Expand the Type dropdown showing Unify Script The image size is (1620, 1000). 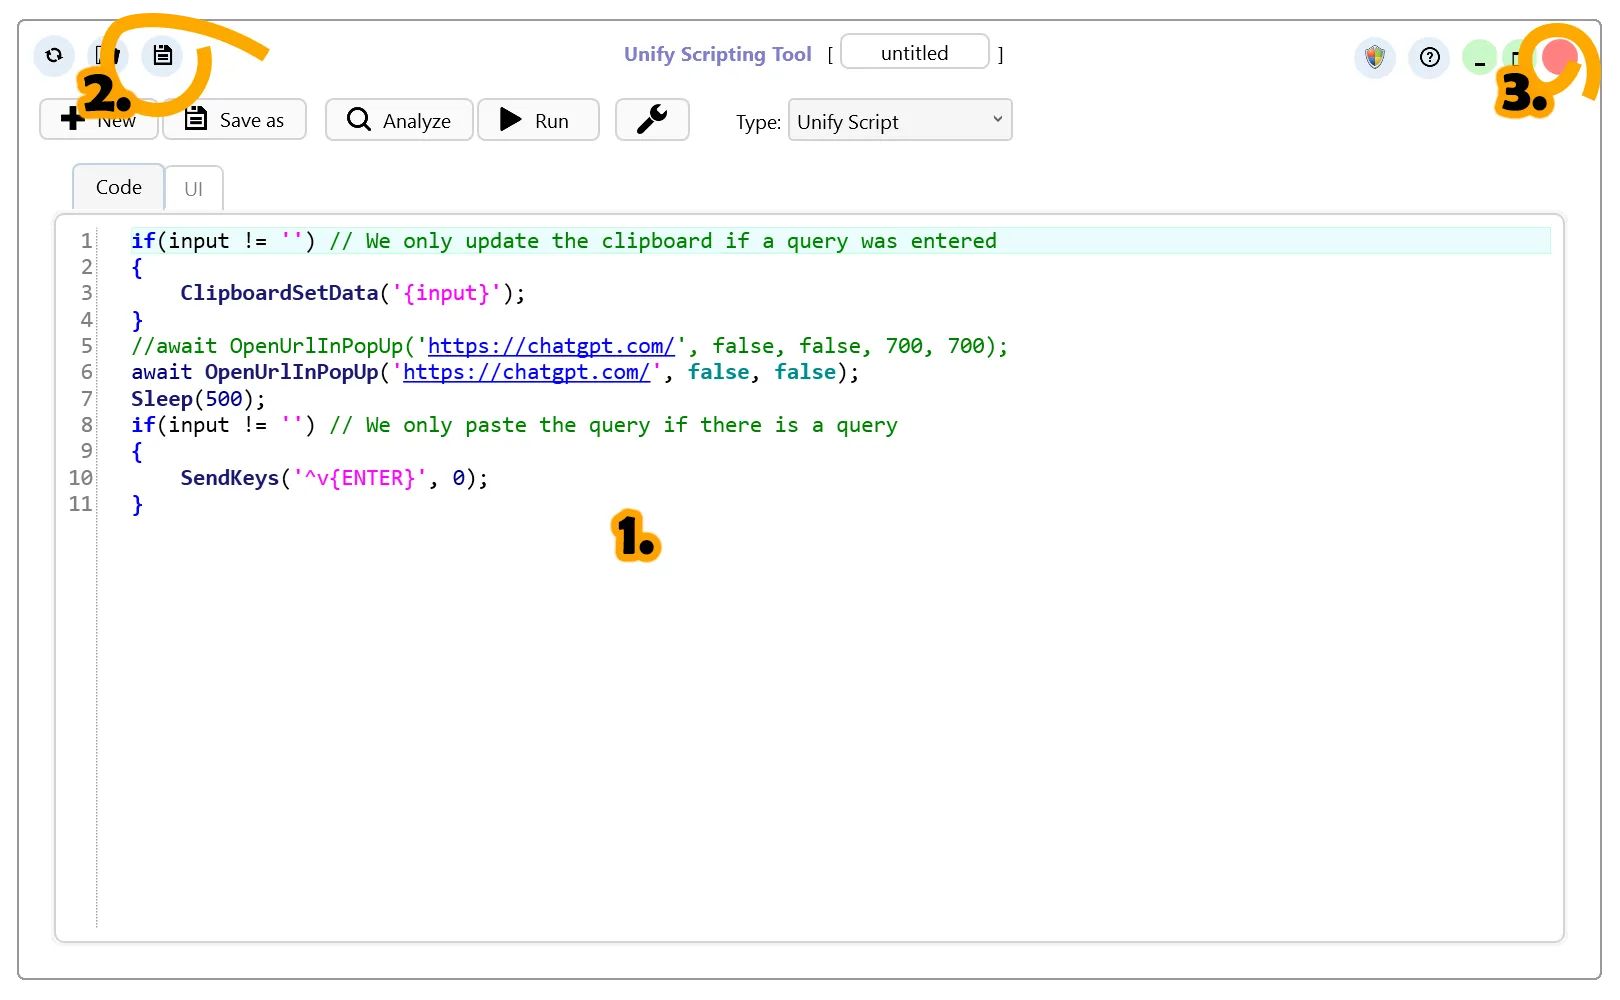[x=899, y=121]
